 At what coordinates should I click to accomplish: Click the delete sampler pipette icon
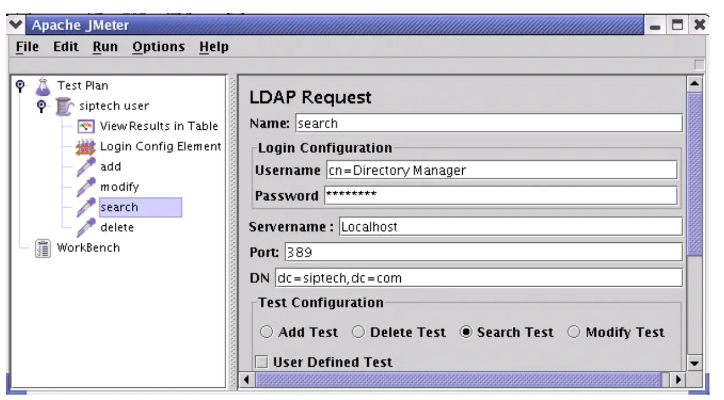pos(86,228)
